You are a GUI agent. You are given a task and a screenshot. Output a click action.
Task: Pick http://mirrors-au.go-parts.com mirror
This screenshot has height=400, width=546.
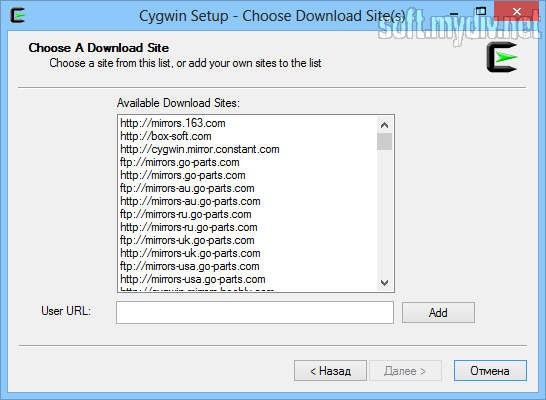[x=190, y=201]
